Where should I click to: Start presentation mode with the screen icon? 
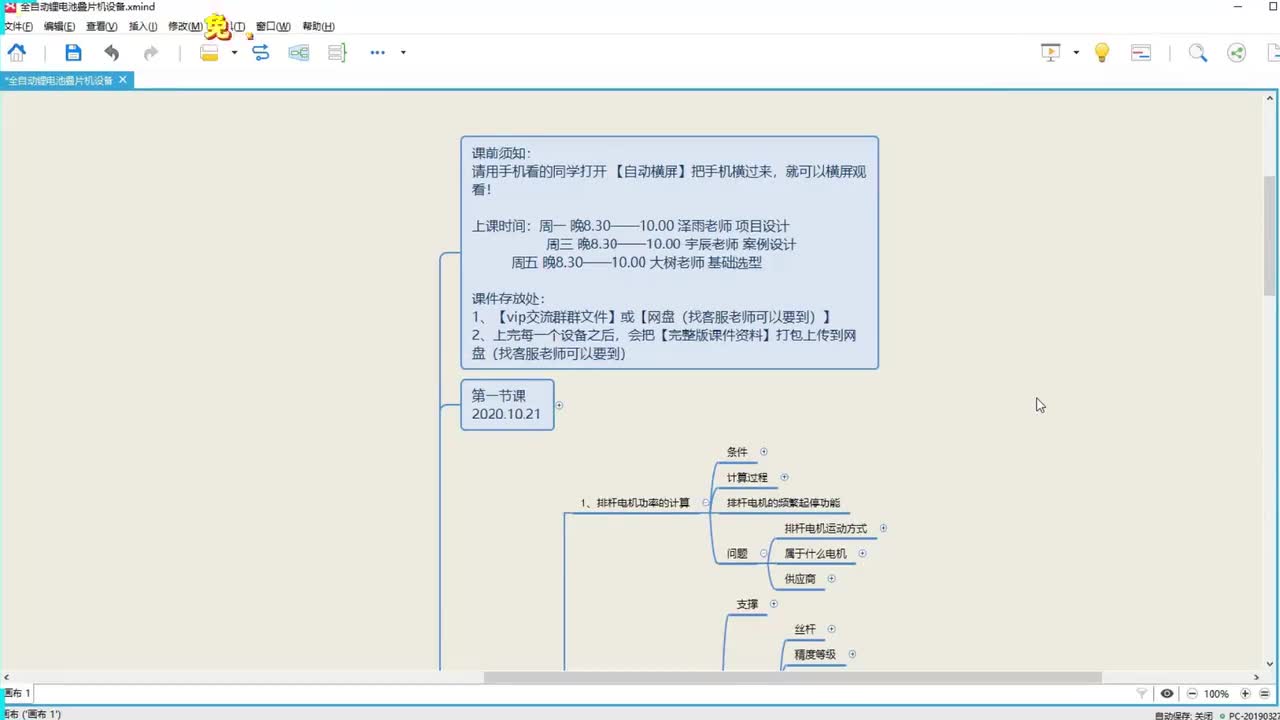point(1050,53)
